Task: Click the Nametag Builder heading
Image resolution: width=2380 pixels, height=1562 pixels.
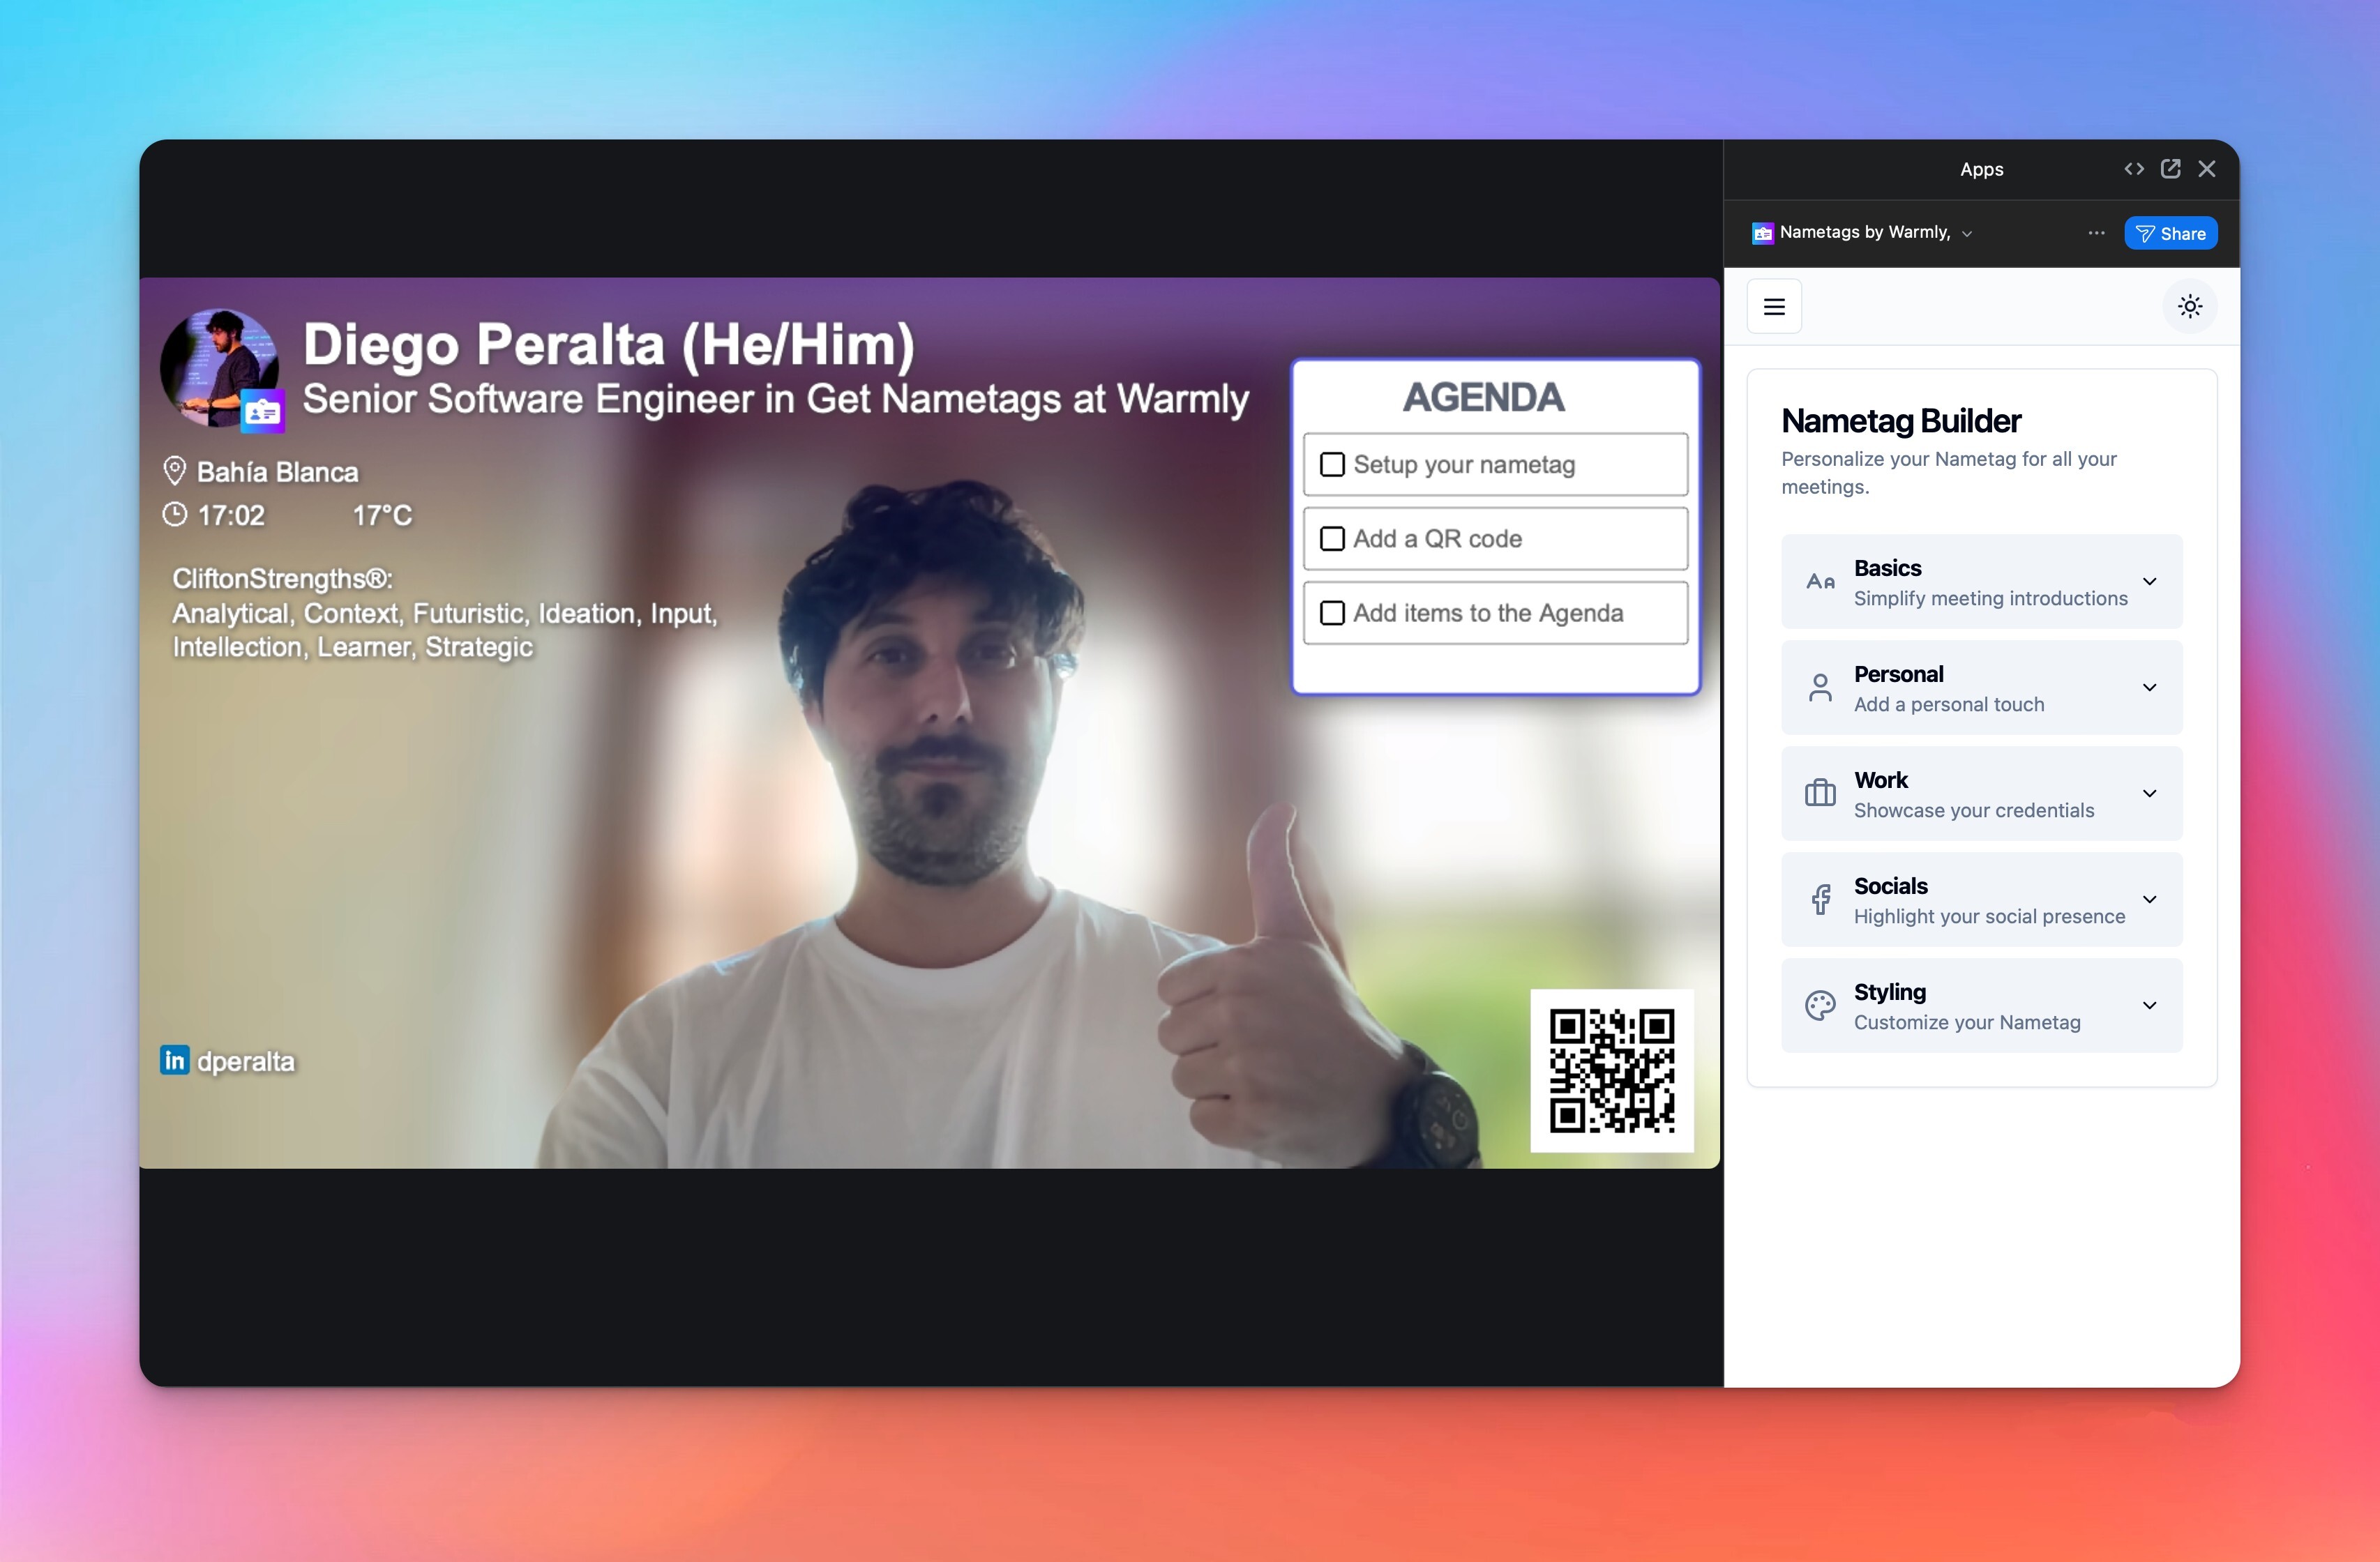Action: point(1901,421)
